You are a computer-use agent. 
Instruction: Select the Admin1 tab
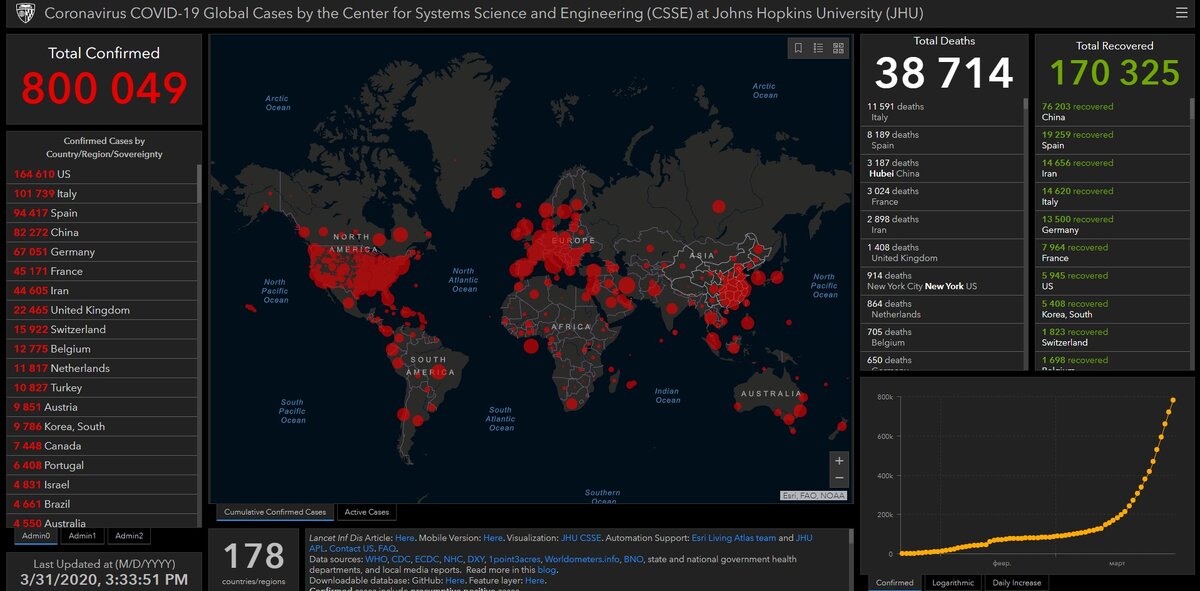point(82,536)
